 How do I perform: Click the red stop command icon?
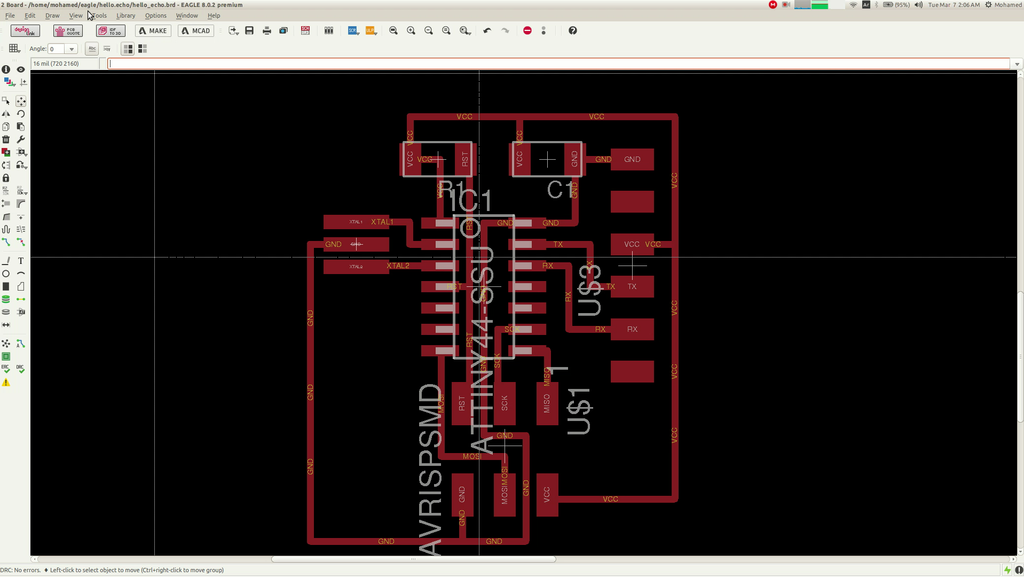click(x=527, y=31)
